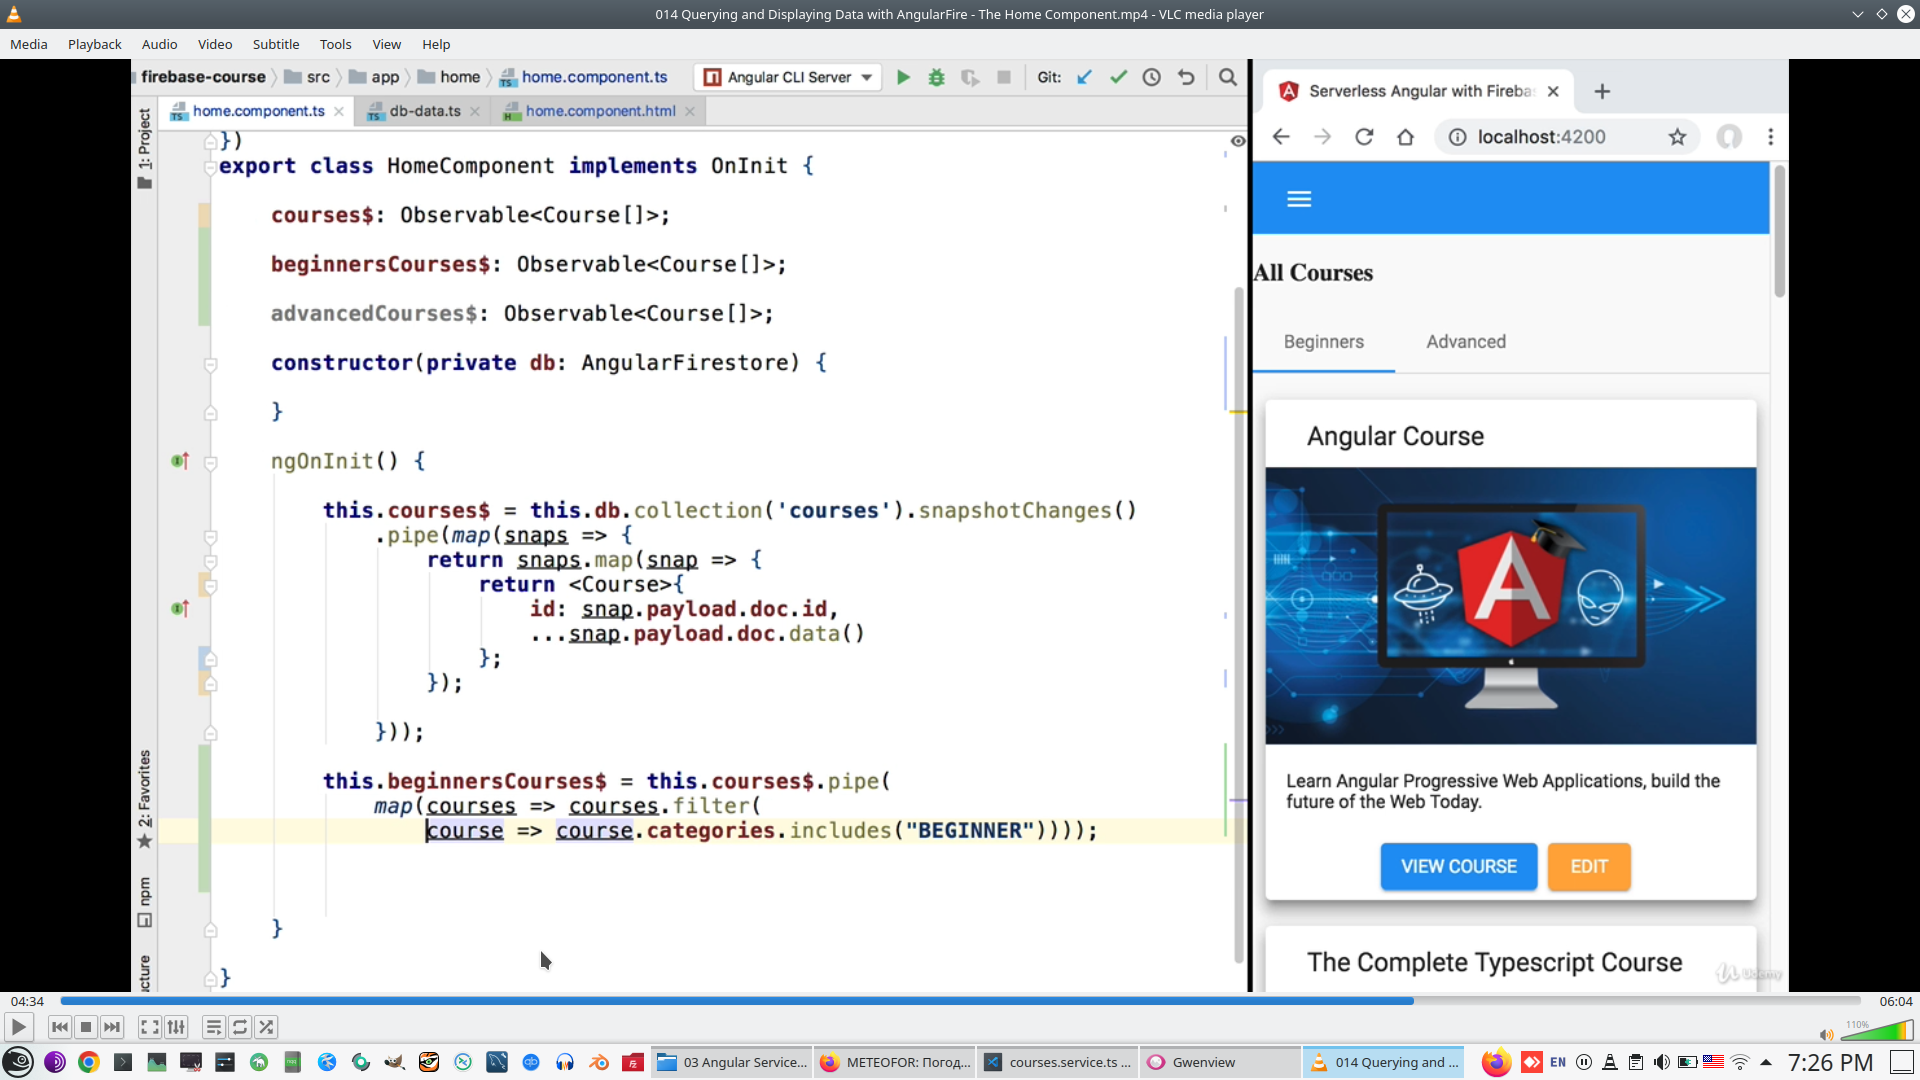Stop playback with the stop button
Viewport: 1920px width, 1080px height.
(x=86, y=1027)
